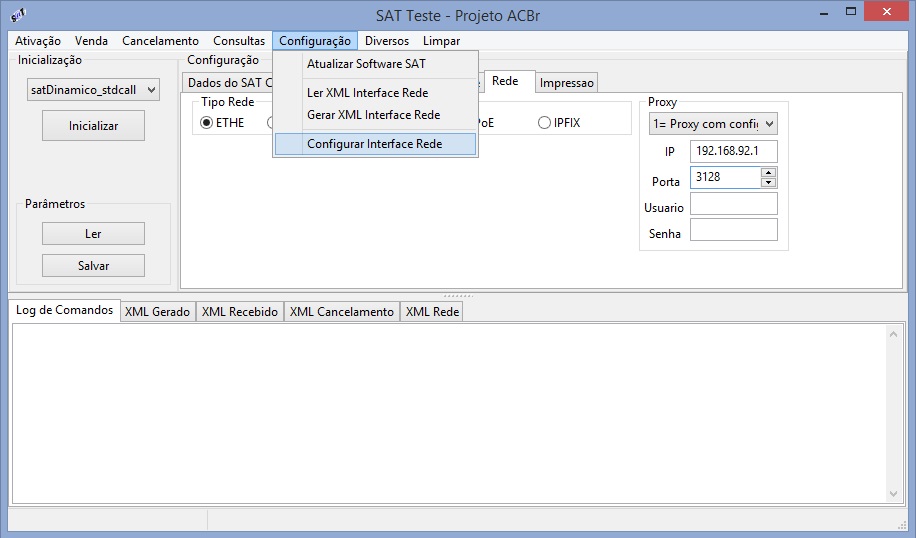Maximize the SAT Teste window

[851, 12]
